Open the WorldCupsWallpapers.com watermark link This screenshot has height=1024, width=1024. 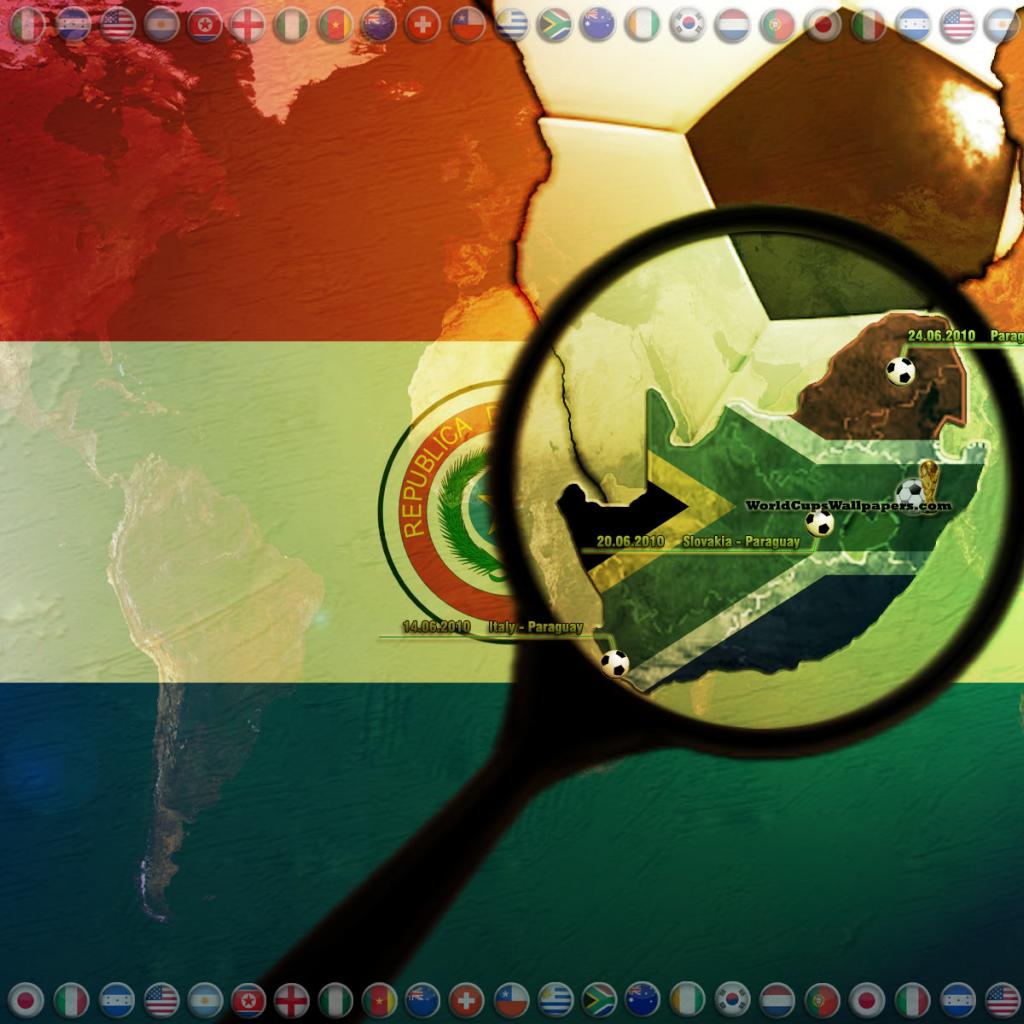[848, 507]
